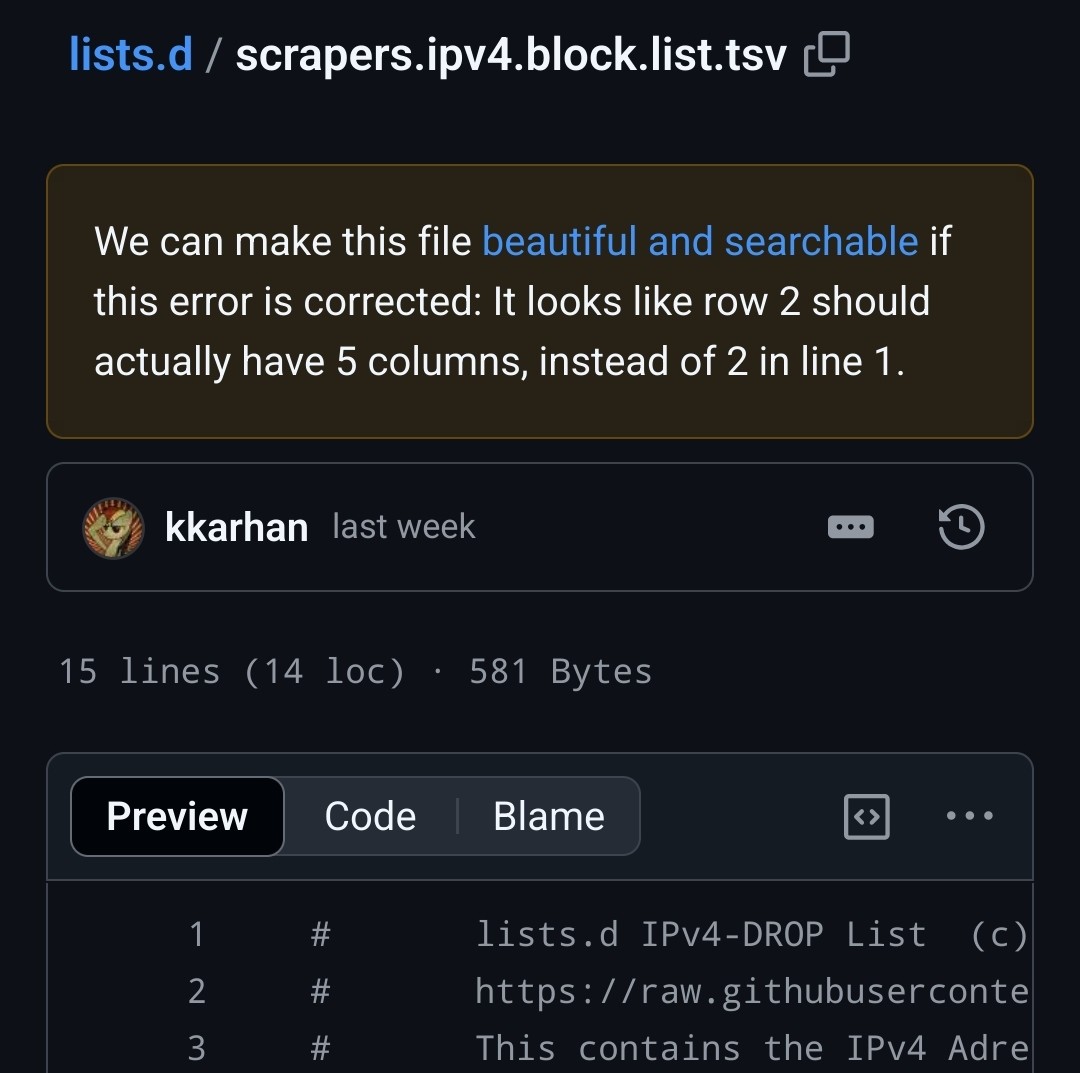Select line number 2 in the file
Screen dimensions: 1080x1073
[x=196, y=991]
